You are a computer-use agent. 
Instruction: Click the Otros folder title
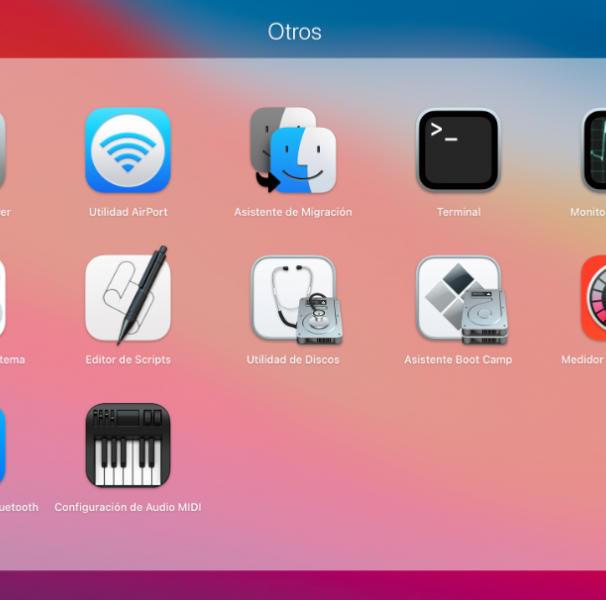(x=294, y=32)
